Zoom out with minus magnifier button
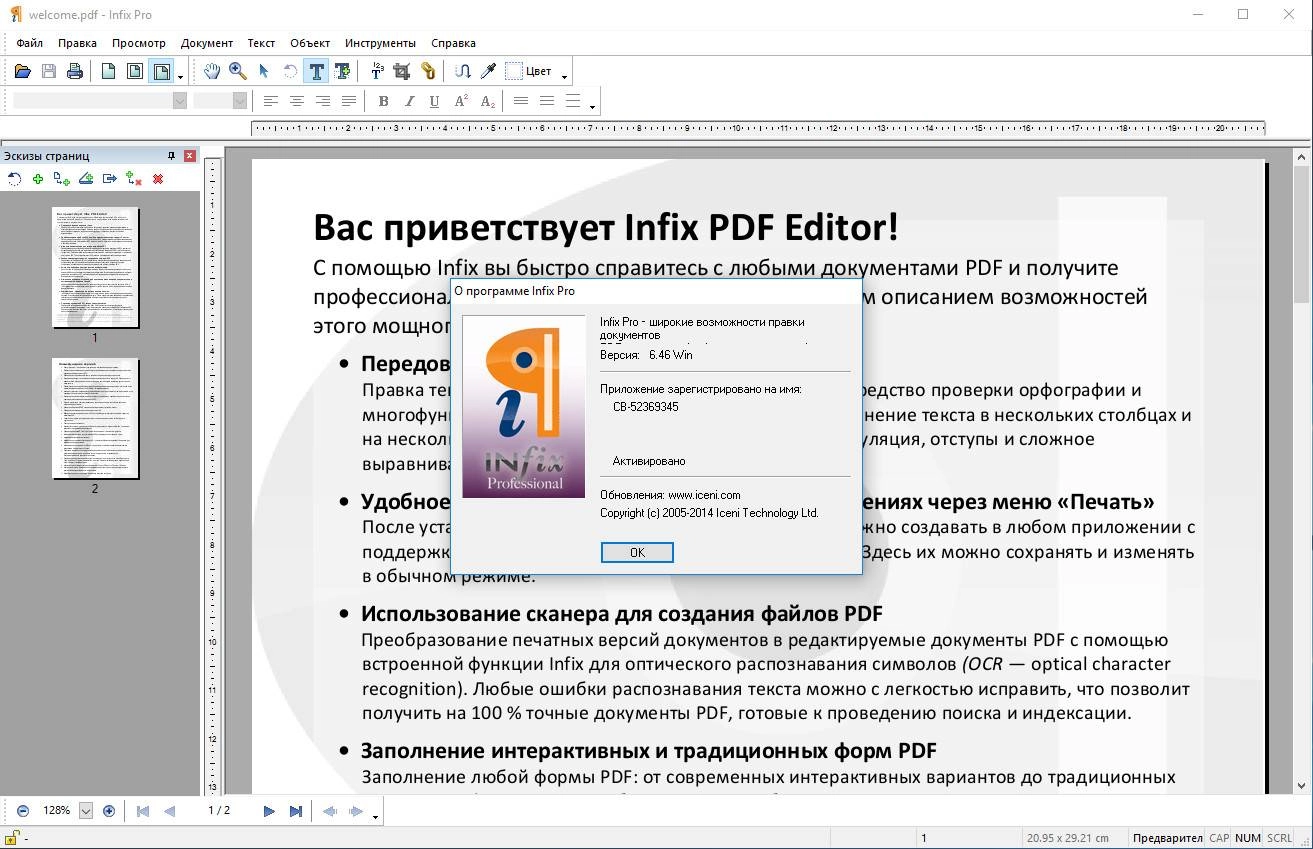This screenshot has width=1313, height=849. click(x=23, y=811)
